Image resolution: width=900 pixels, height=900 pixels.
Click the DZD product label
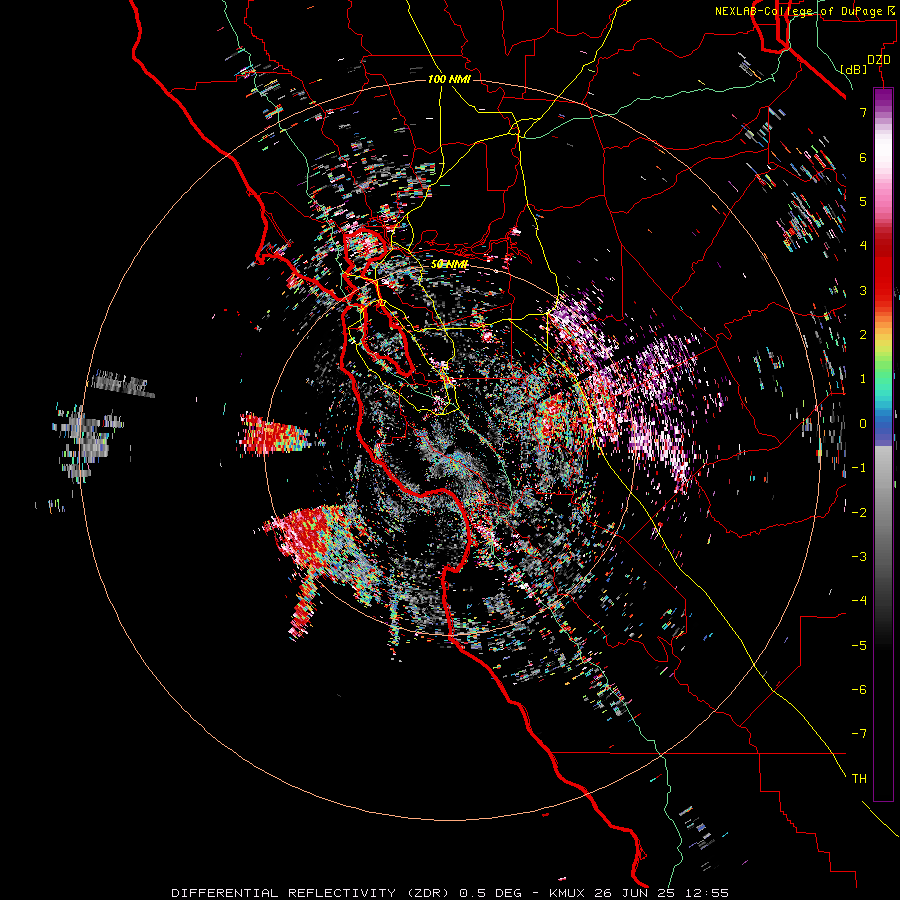(879, 60)
